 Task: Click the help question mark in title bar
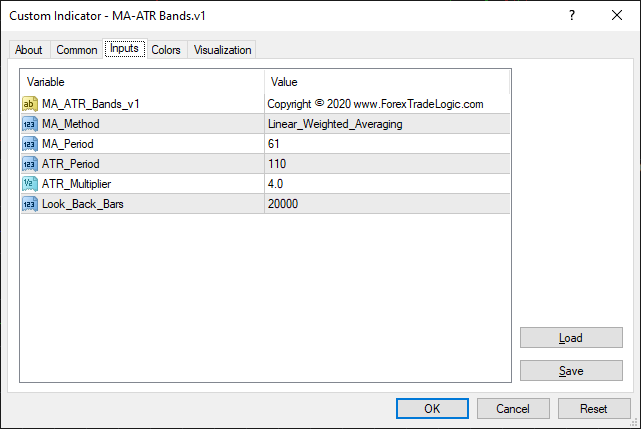(x=572, y=15)
